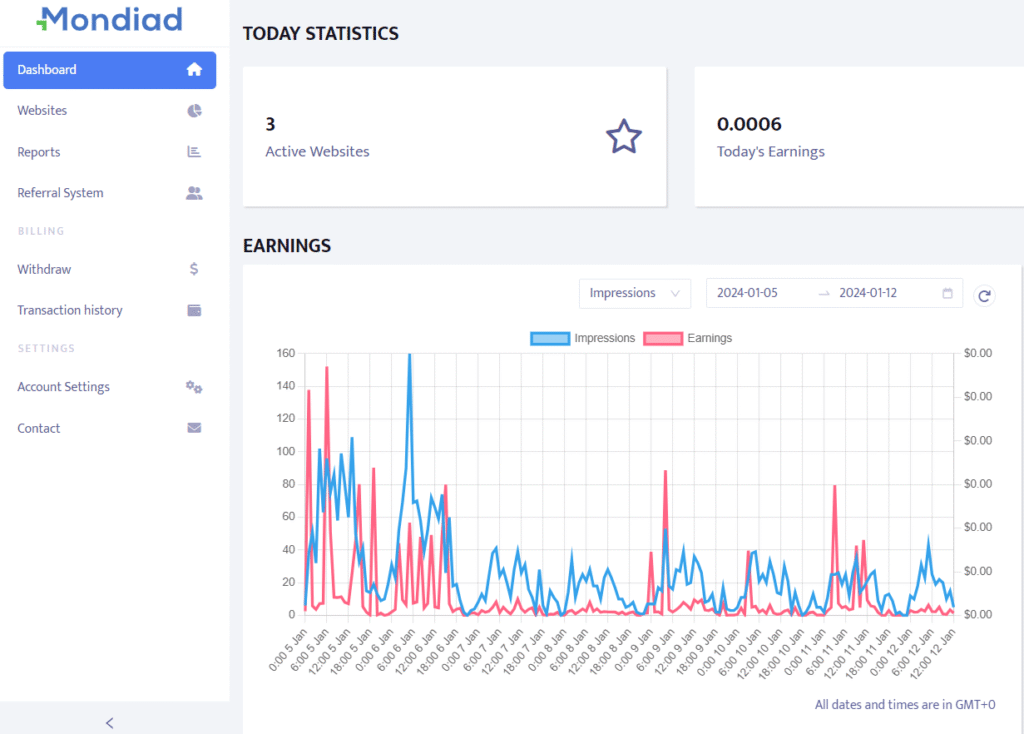Toggle Earnings series in chart legend
The width and height of the screenshot is (1024, 734).
pos(688,338)
